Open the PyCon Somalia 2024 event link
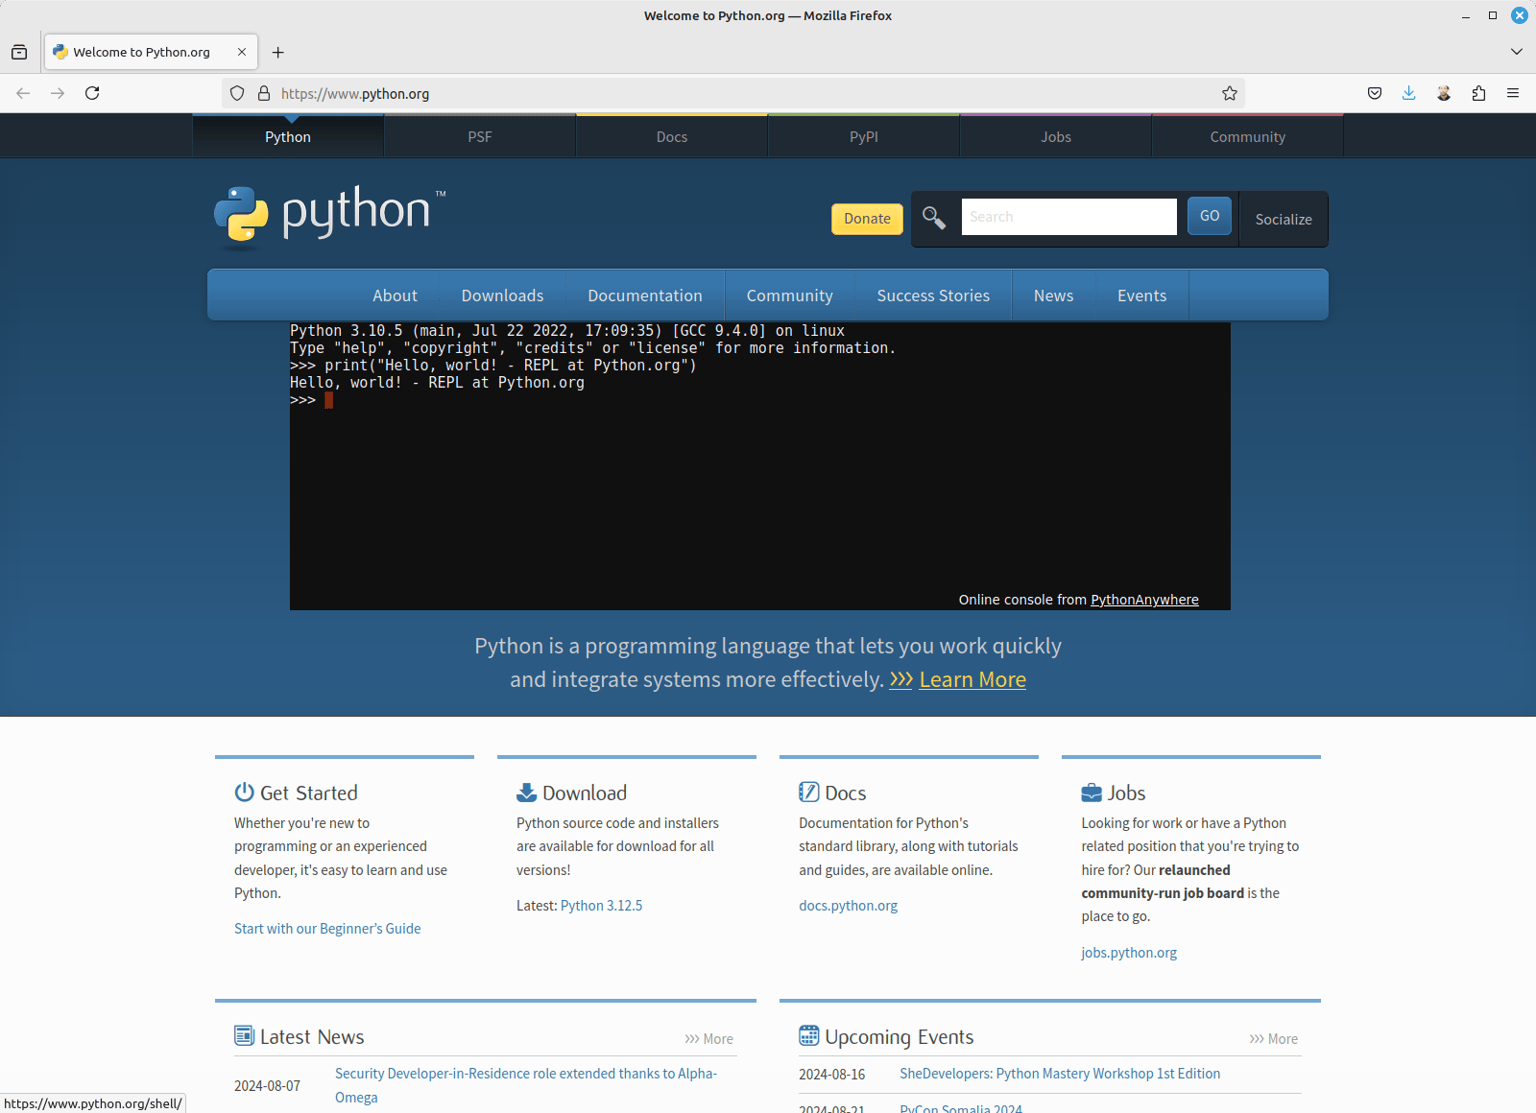This screenshot has height=1113, width=1536. coord(961,1108)
